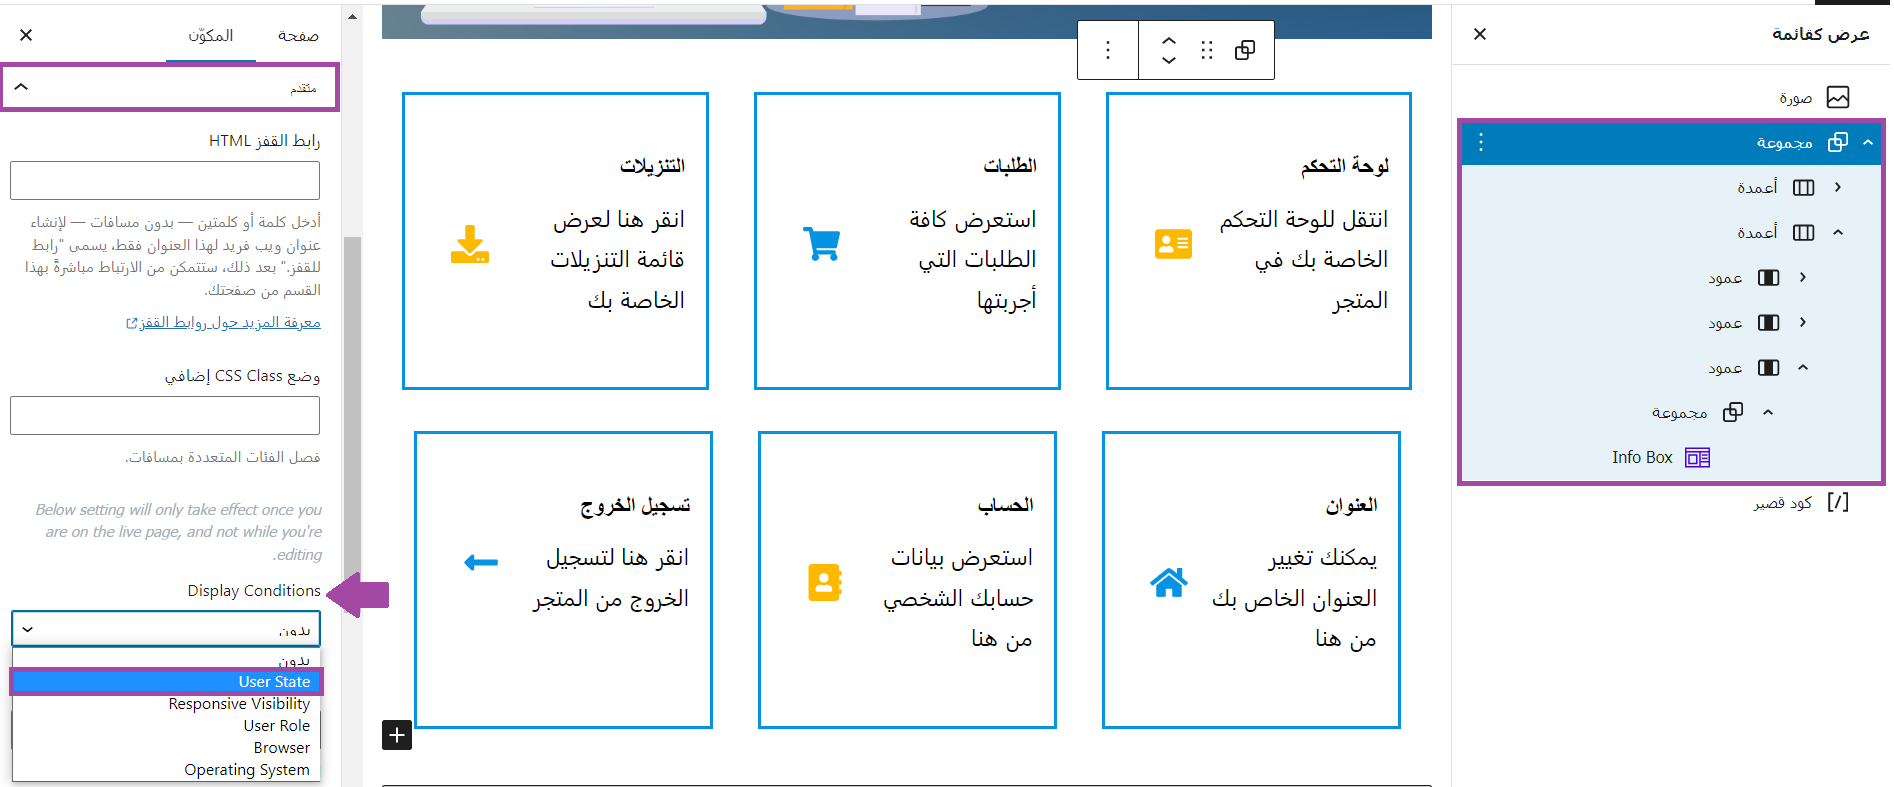This screenshot has height=787, width=1894.
Task: Open the anchor links learn more link
Action: (223, 322)
